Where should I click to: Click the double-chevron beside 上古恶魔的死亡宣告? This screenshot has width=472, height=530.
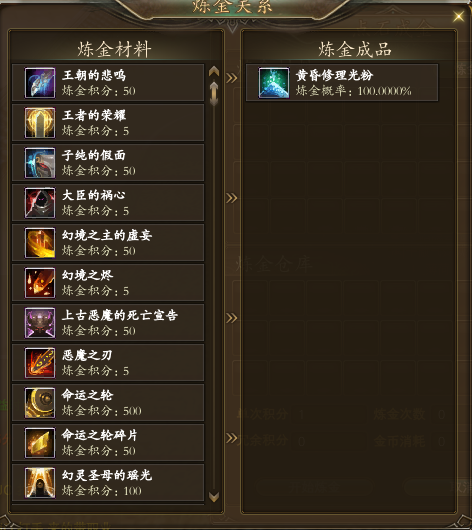point(232,318)
